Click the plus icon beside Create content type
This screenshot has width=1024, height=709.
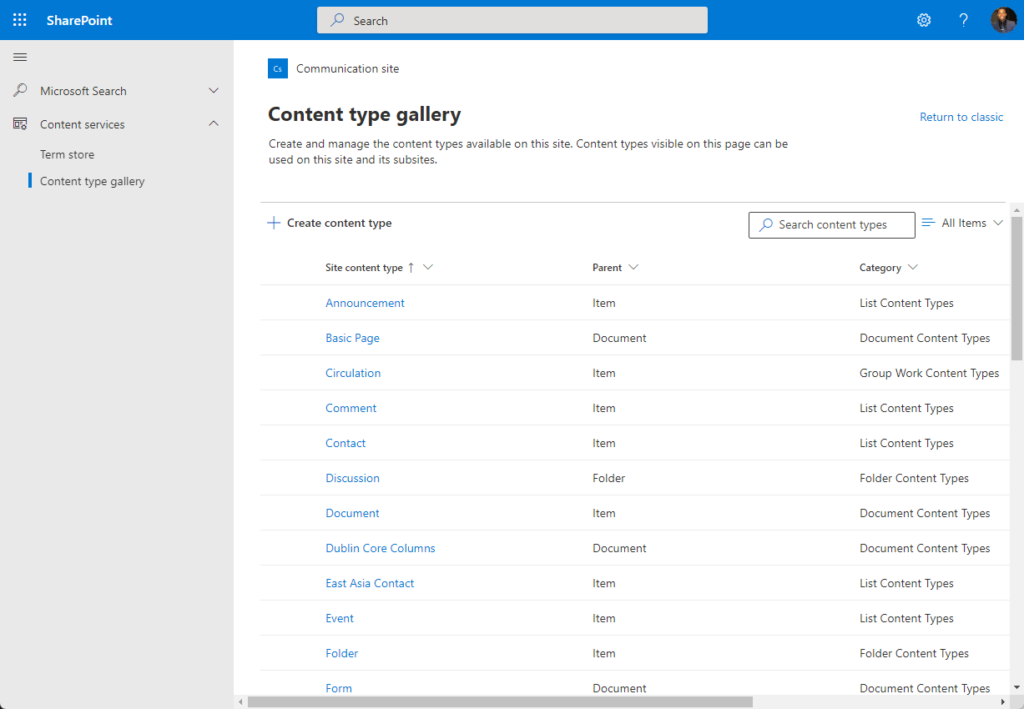point(274,223)
